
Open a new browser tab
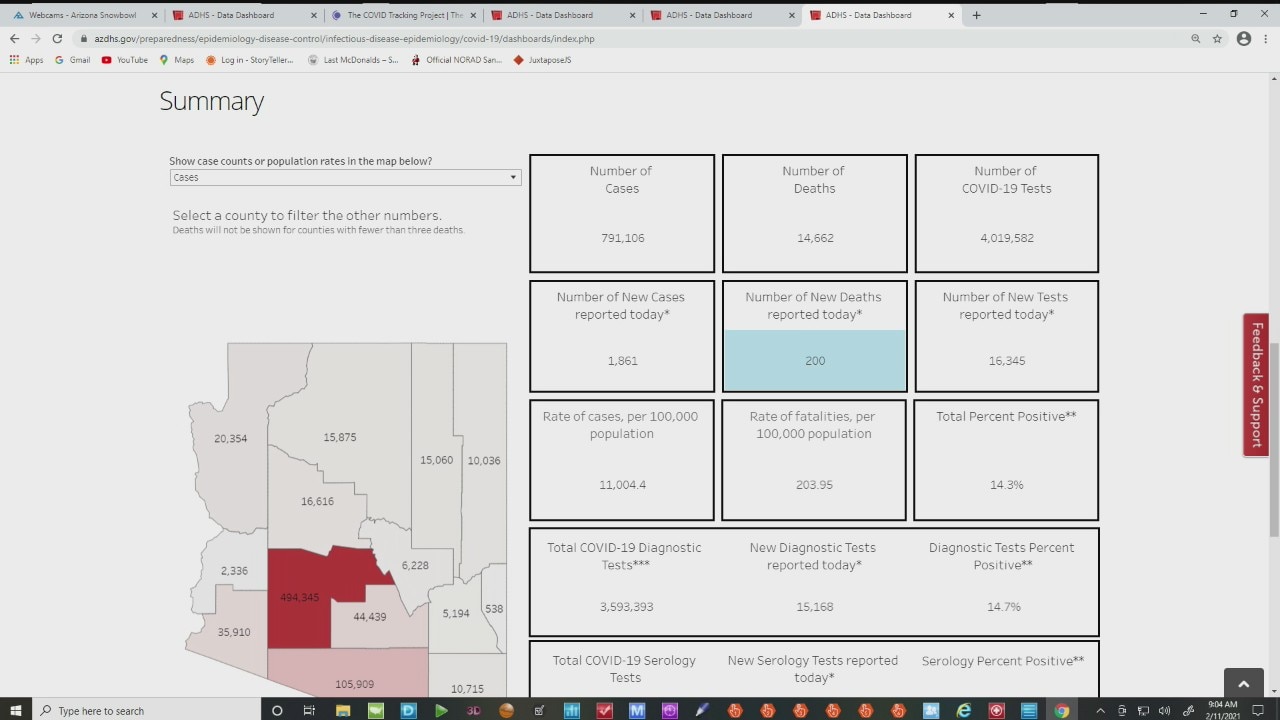(x=976, y=15)
